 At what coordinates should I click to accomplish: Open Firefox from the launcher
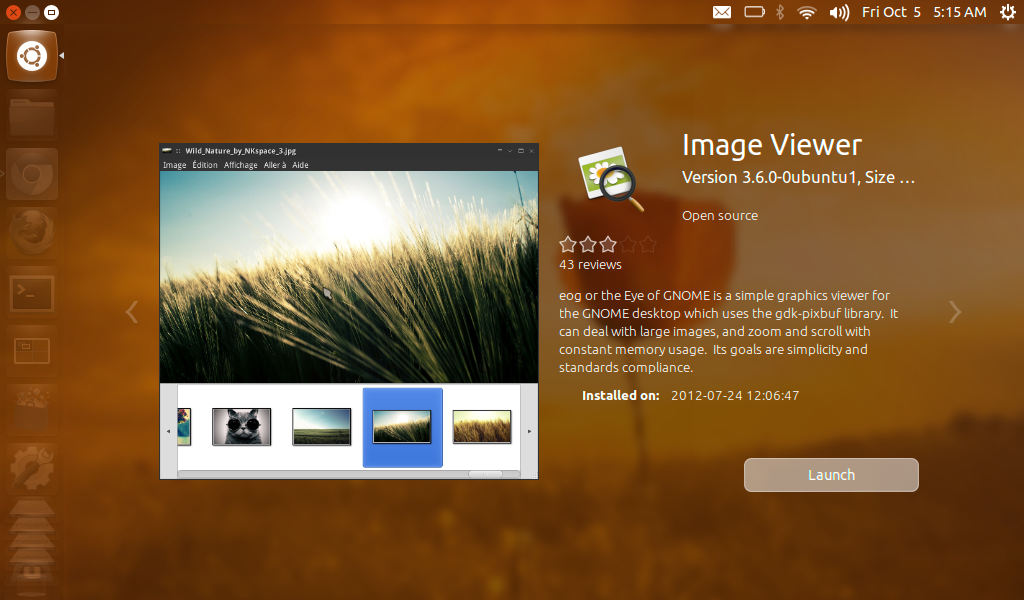pyautogui.click(x=31, y=230)
